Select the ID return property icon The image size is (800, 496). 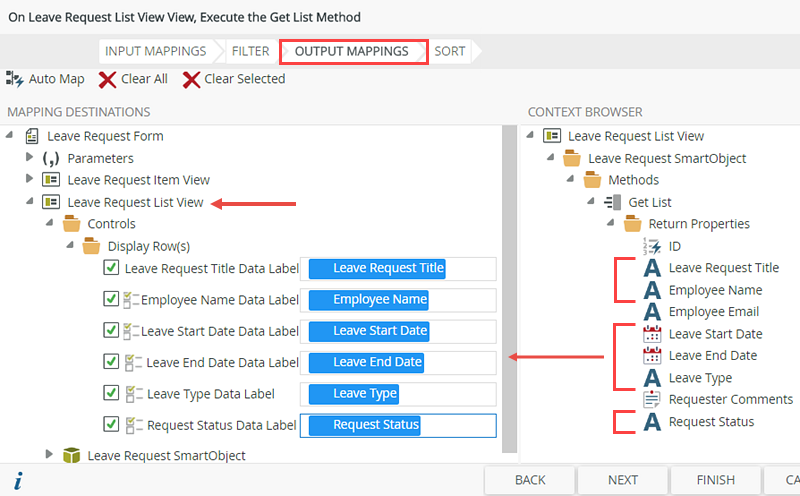[x=652, y=246]
